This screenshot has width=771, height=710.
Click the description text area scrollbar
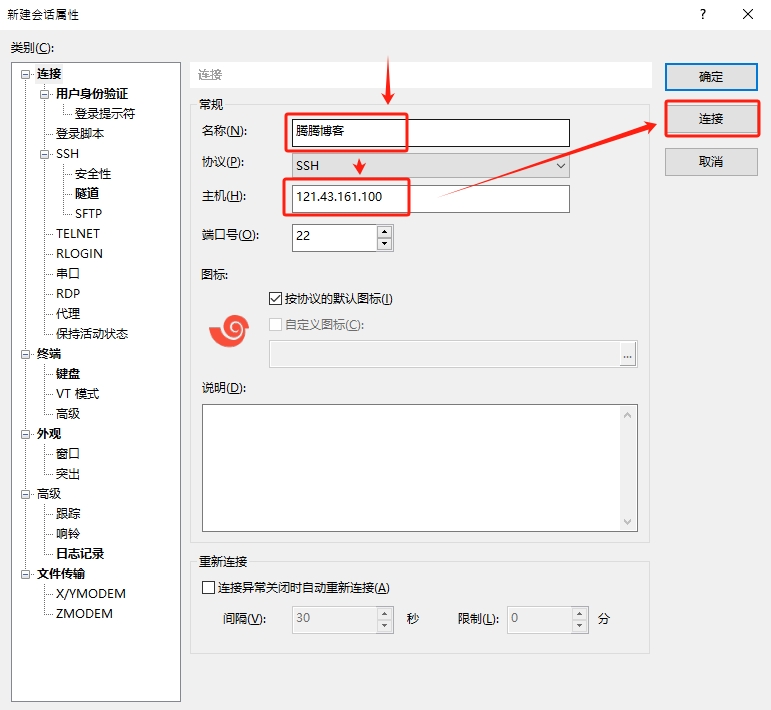(x=628, y=467)
